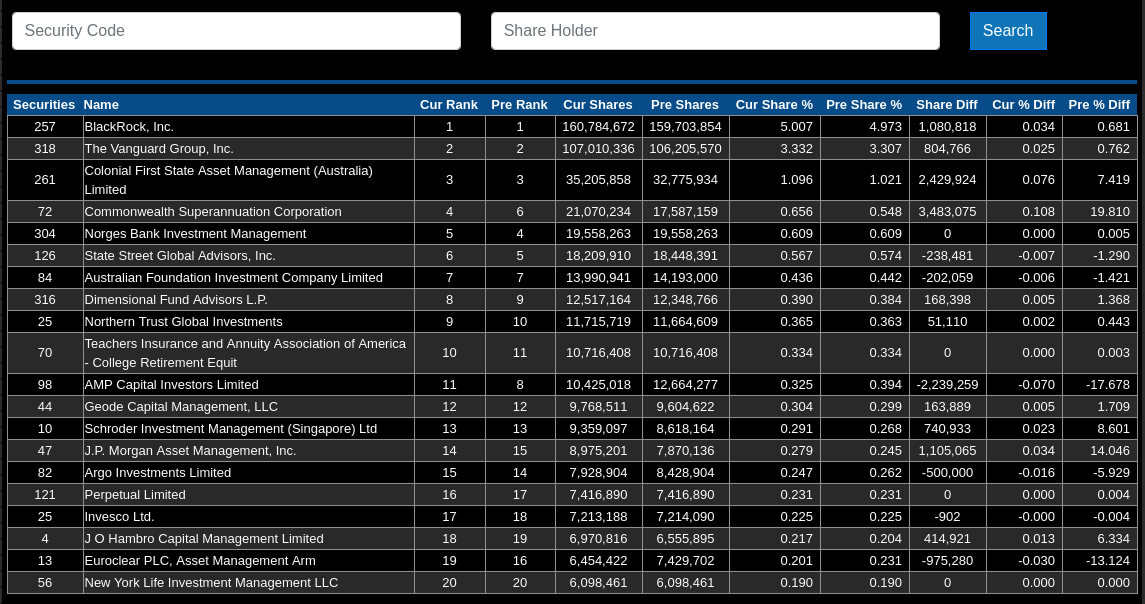Sort by Cur Share % header
The width and height of the screenshot is (1145, 604).
774,105
